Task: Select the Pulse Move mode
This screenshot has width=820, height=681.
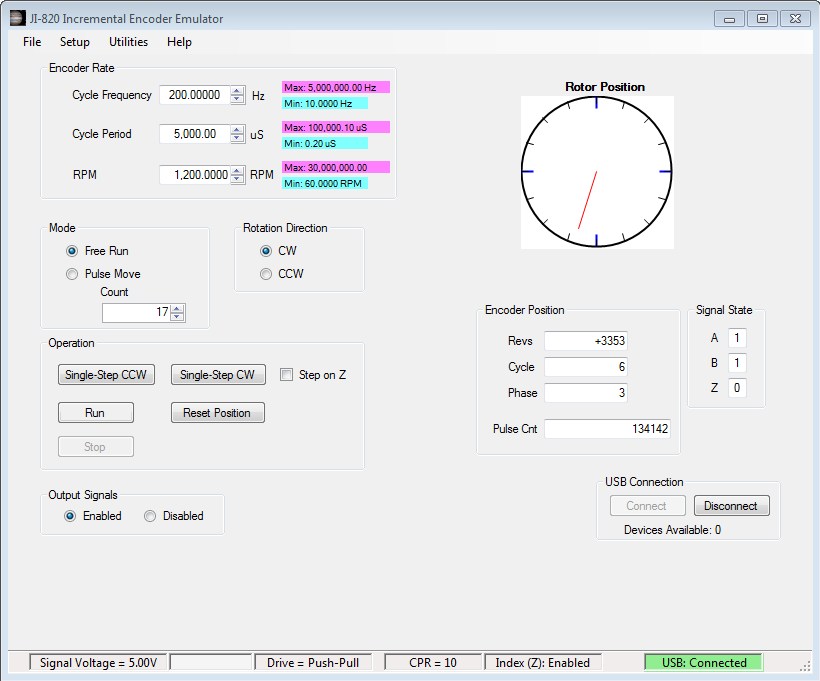Action: coord(72,273)
